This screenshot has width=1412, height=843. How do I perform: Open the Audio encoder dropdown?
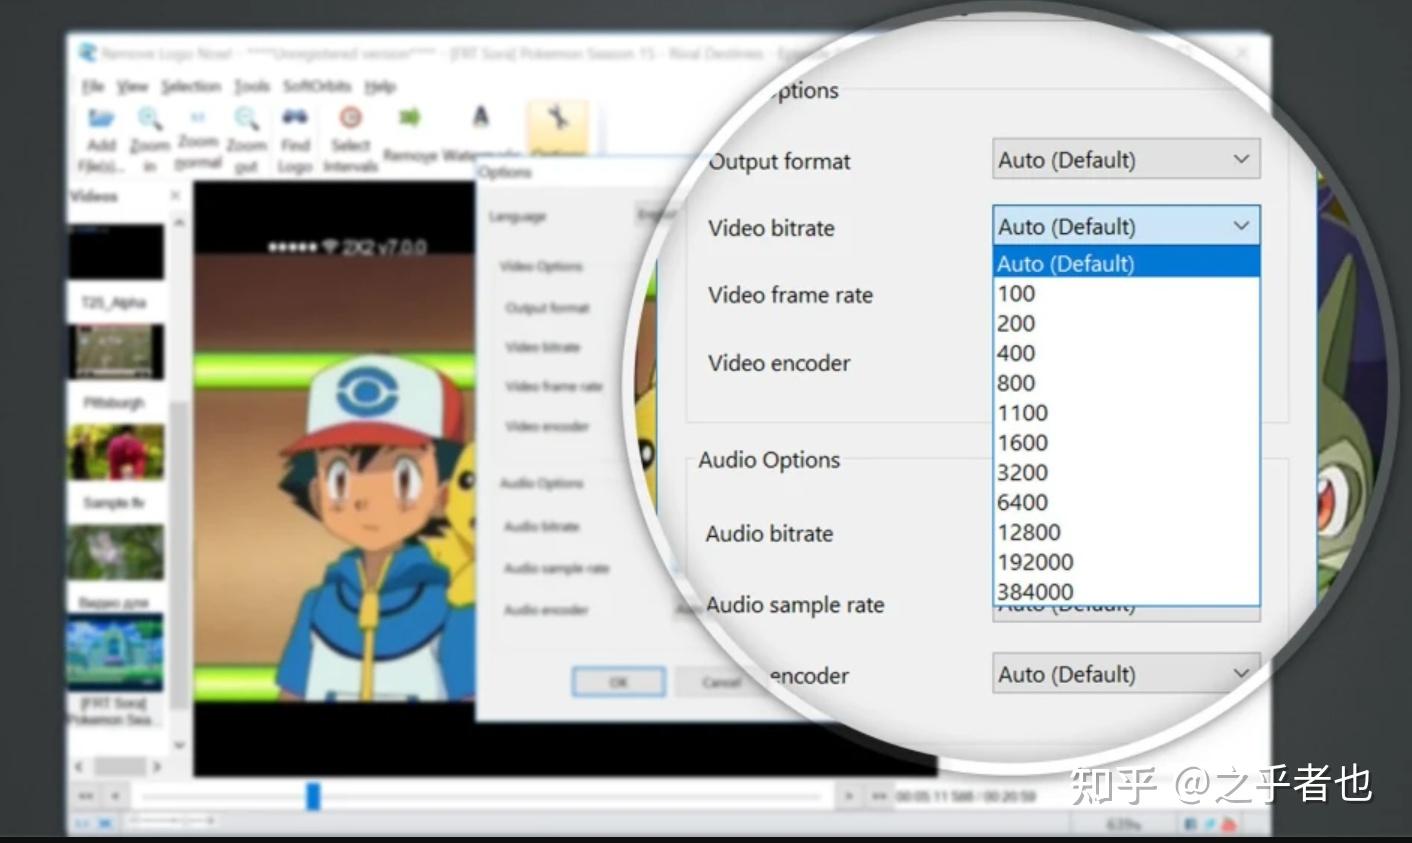point(1125,675)
